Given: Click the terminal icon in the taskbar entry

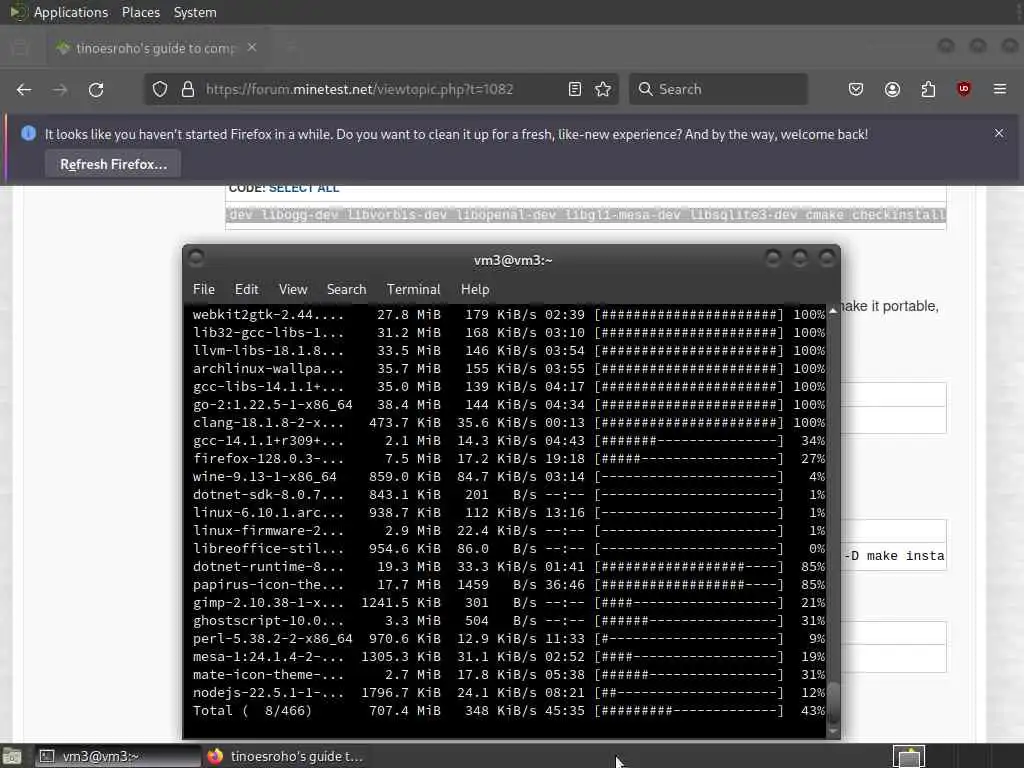Looking at the screenshot, I should [46, 756].
